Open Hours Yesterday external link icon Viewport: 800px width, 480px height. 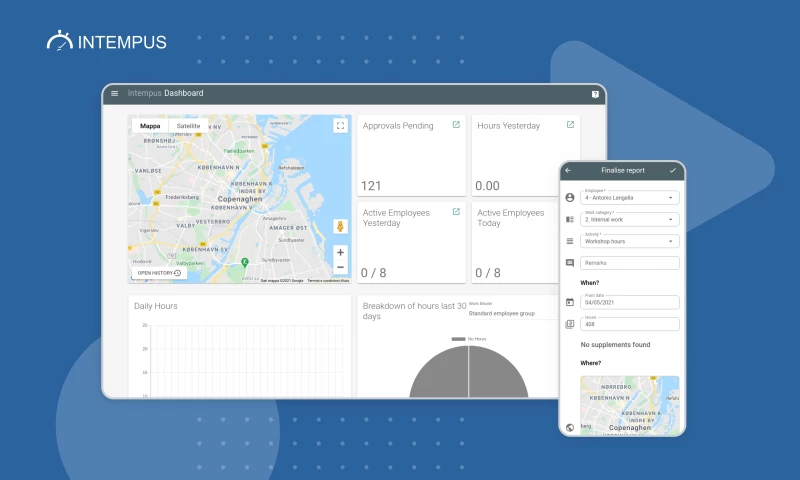point(571,125)
